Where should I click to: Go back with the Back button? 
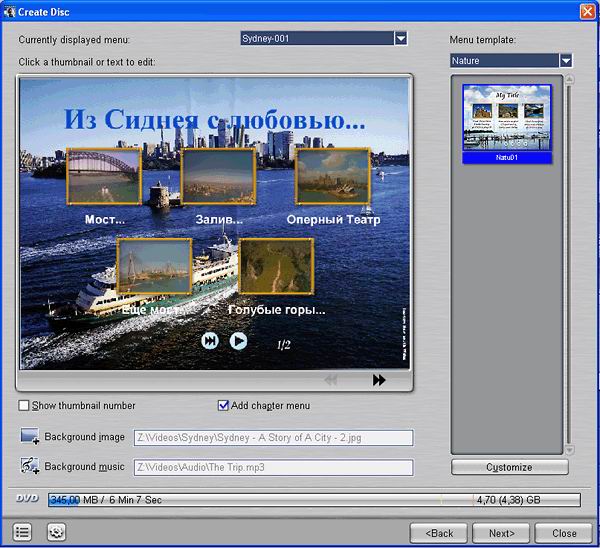click(x=439, y=532)
